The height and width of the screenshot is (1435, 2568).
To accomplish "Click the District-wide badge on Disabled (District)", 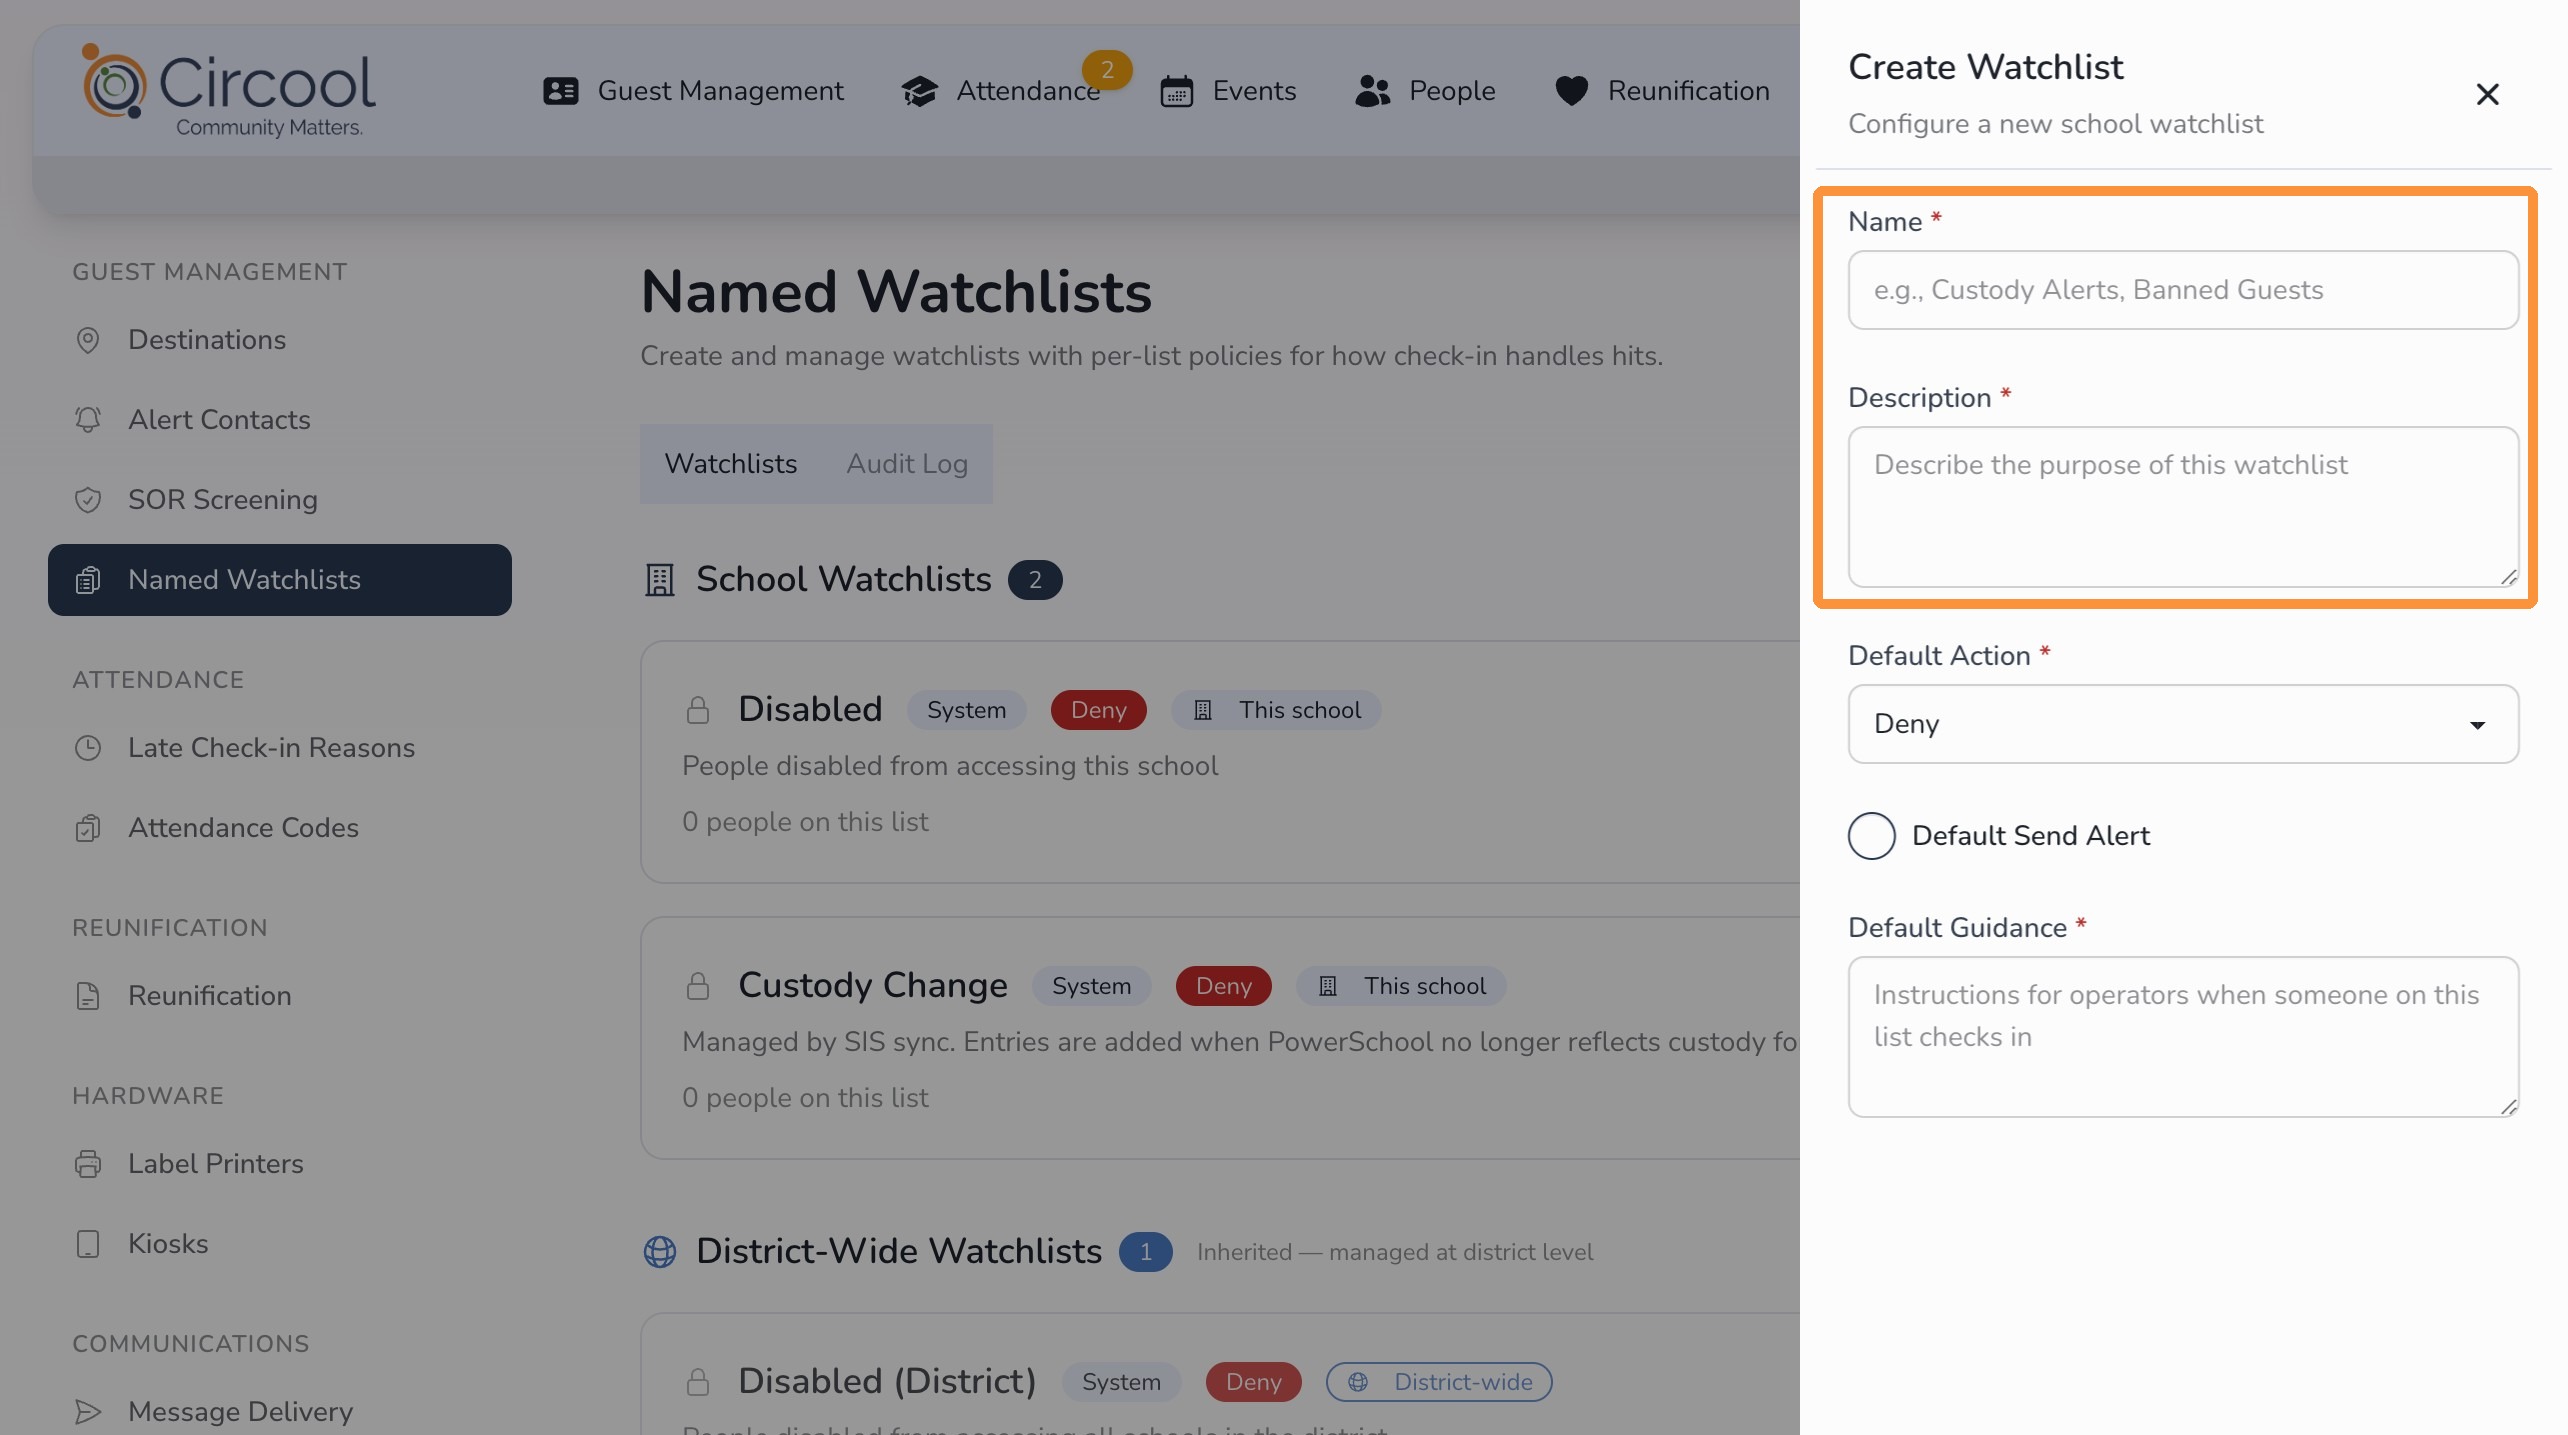I will pyautogui.click(x=1439, y=1382).
